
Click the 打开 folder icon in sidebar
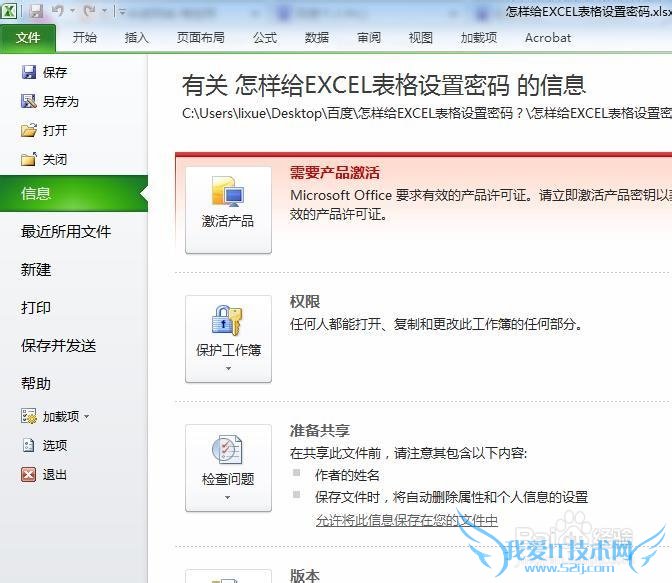coord(29,130)
